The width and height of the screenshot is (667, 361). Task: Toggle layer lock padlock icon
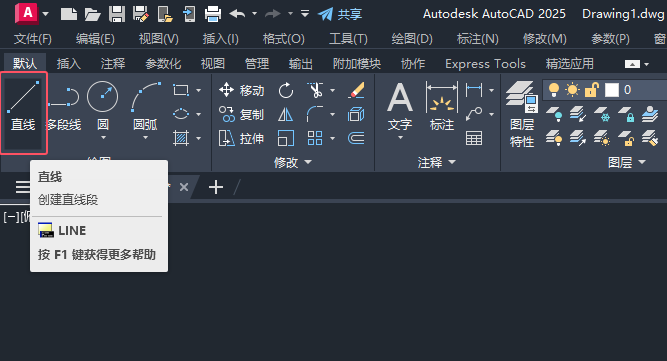click(592, 90)
